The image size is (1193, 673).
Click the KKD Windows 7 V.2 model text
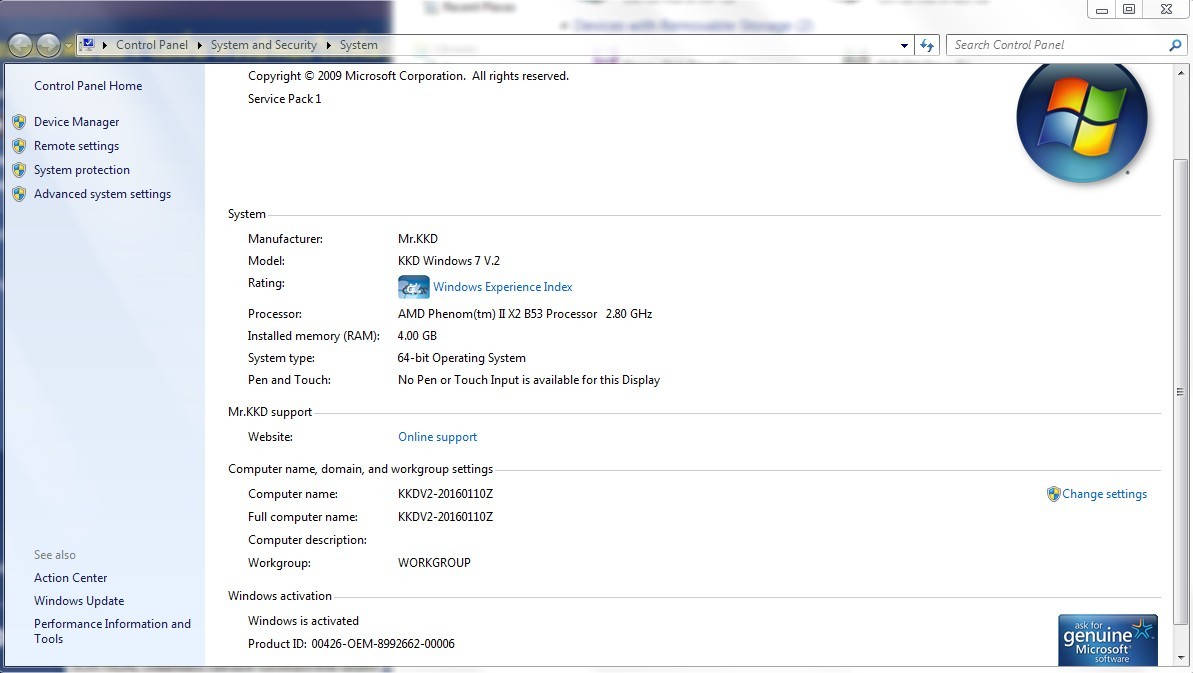click(449, 261)
